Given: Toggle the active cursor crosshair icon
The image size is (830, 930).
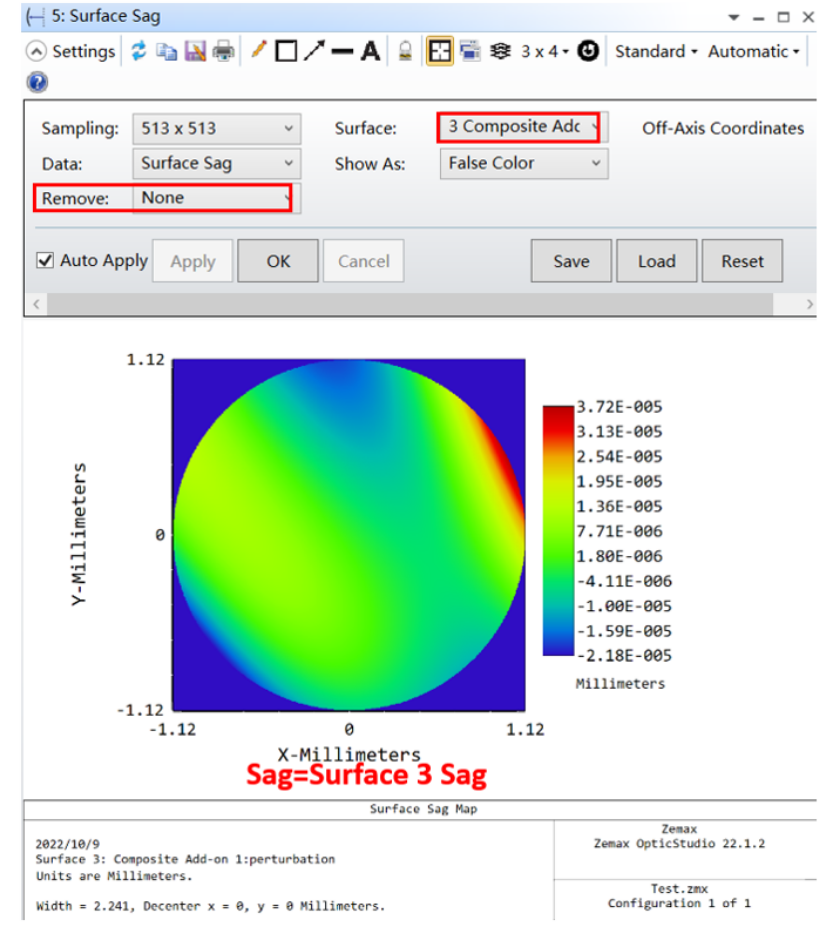Looking at the screenshot, I should pos(440,52).
